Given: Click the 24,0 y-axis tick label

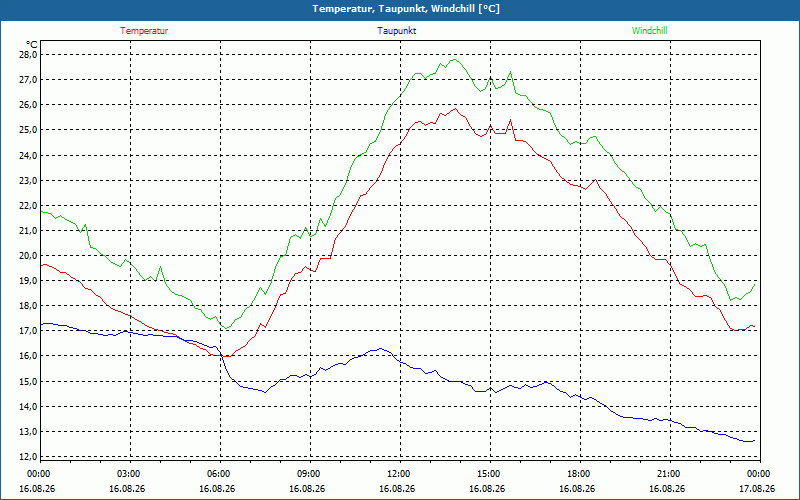Looking at the screenshot, I should click(x=28, y=155).
